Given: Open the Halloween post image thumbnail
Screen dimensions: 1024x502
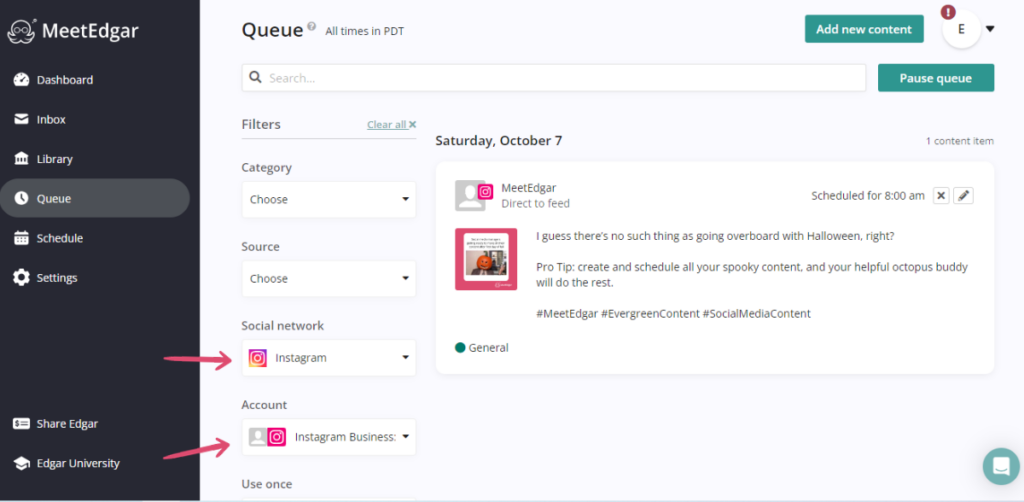Looking at the screenshot, I should pyautogui.click(x=486, y=259).
